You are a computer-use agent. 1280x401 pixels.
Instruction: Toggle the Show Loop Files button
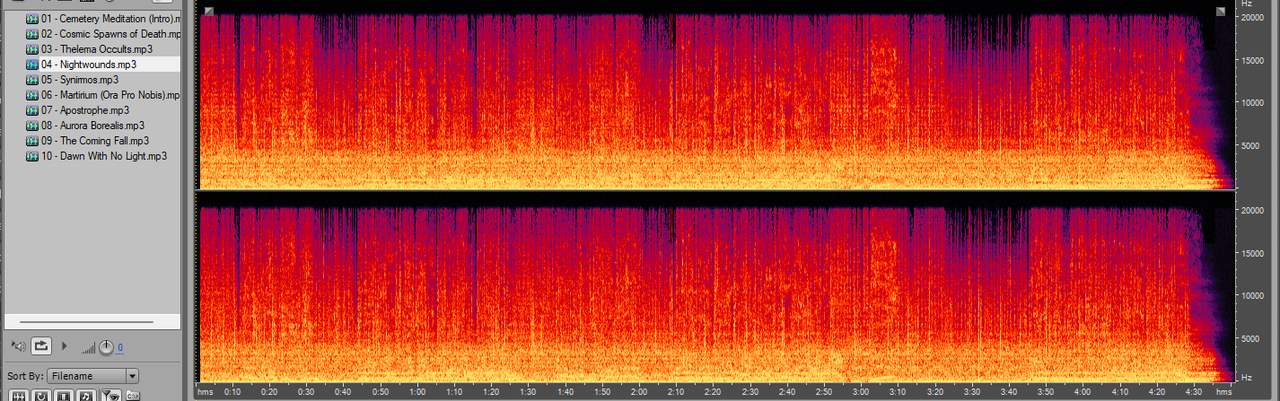click(x=39, y=396)
